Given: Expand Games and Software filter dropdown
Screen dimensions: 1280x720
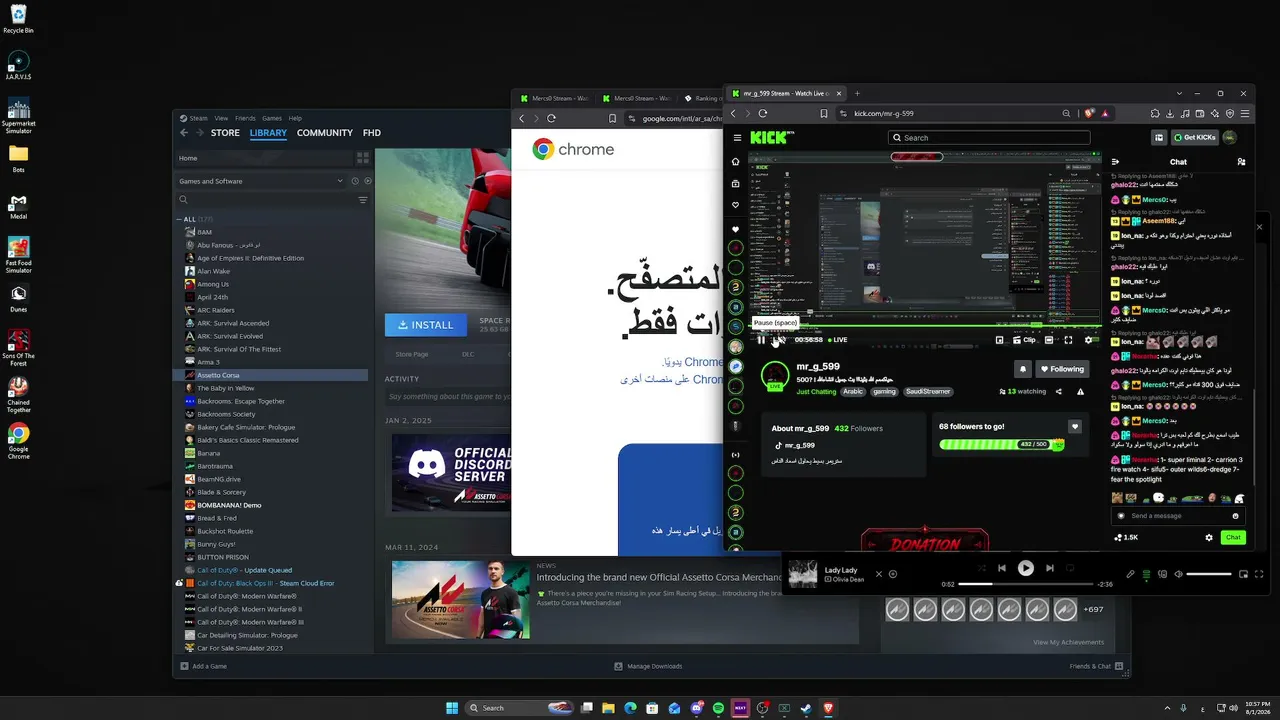Looking at the screenshot, I should (340, 181).
